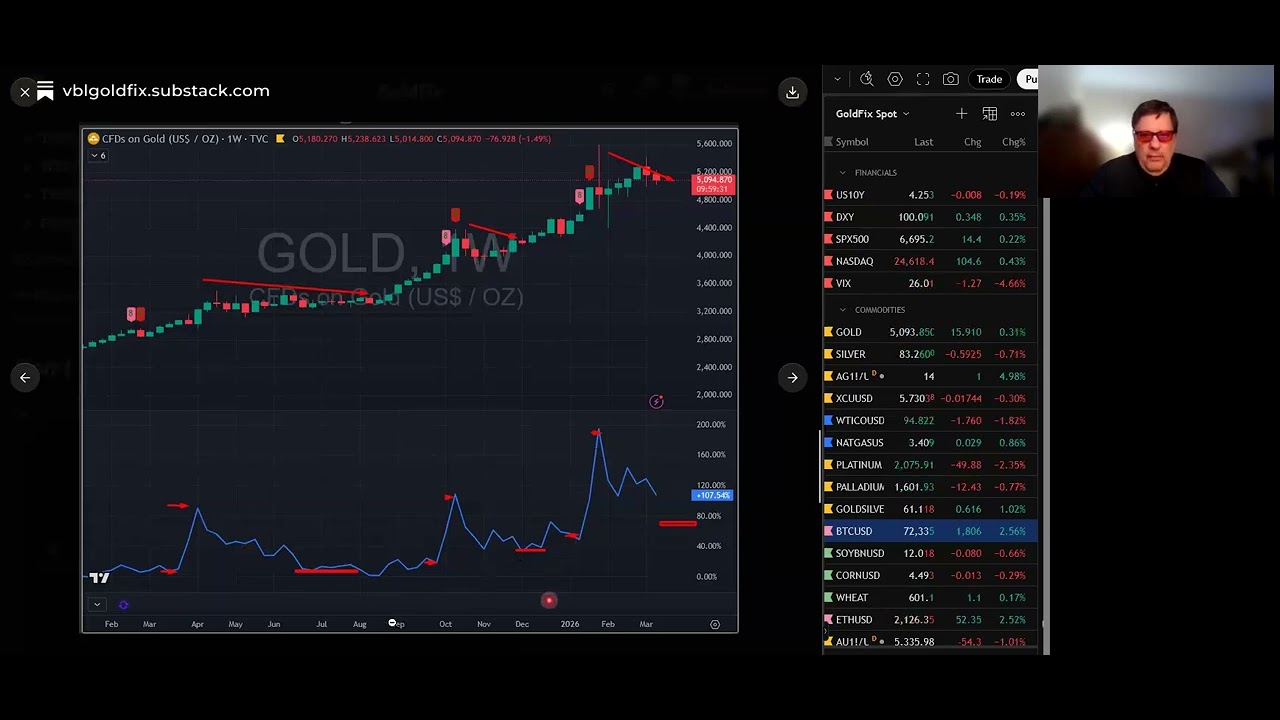Sort watchlist by the Chg column
The width and height of the screenshot is (1280, 720).
tap(972, 142)
